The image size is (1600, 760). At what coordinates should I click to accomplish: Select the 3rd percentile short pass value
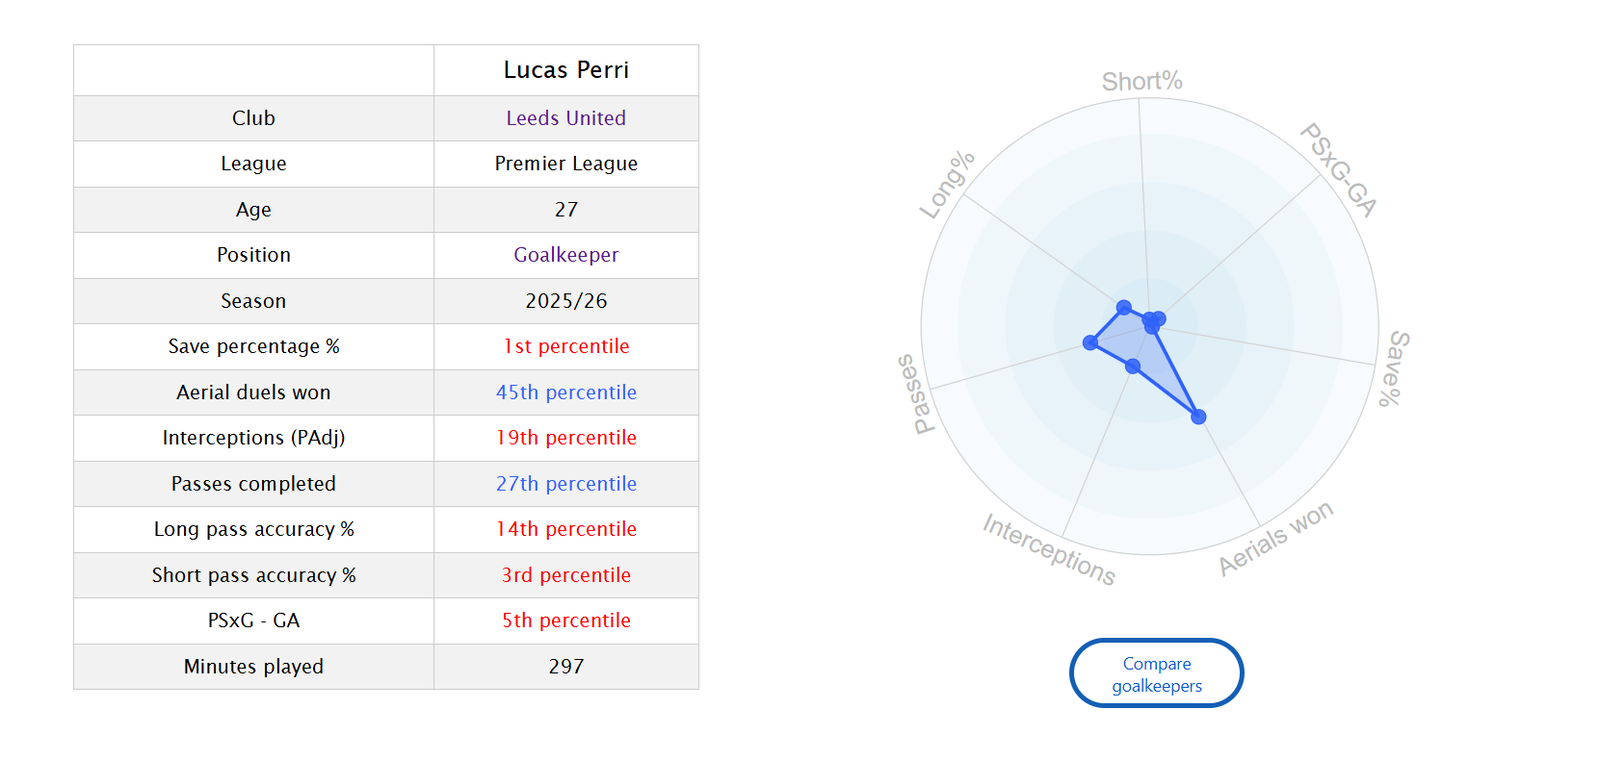[566, 575]
